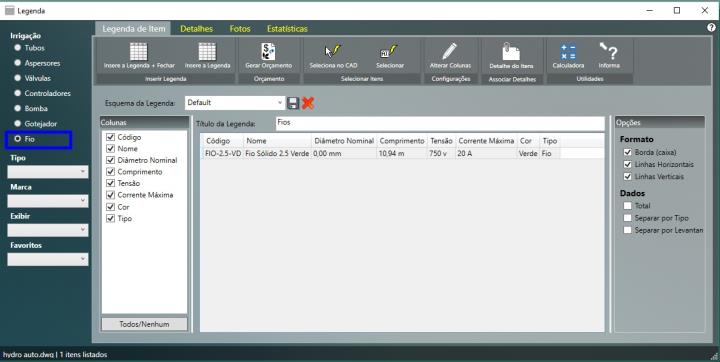Sort by Nome column header
Screen dimensions: 720x362
[x=277, y=141]
